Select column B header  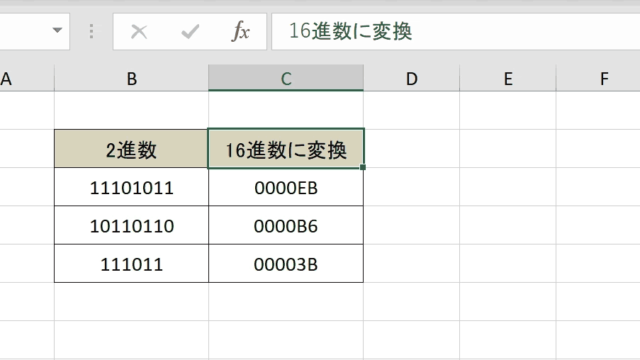[x=131, y=78]
